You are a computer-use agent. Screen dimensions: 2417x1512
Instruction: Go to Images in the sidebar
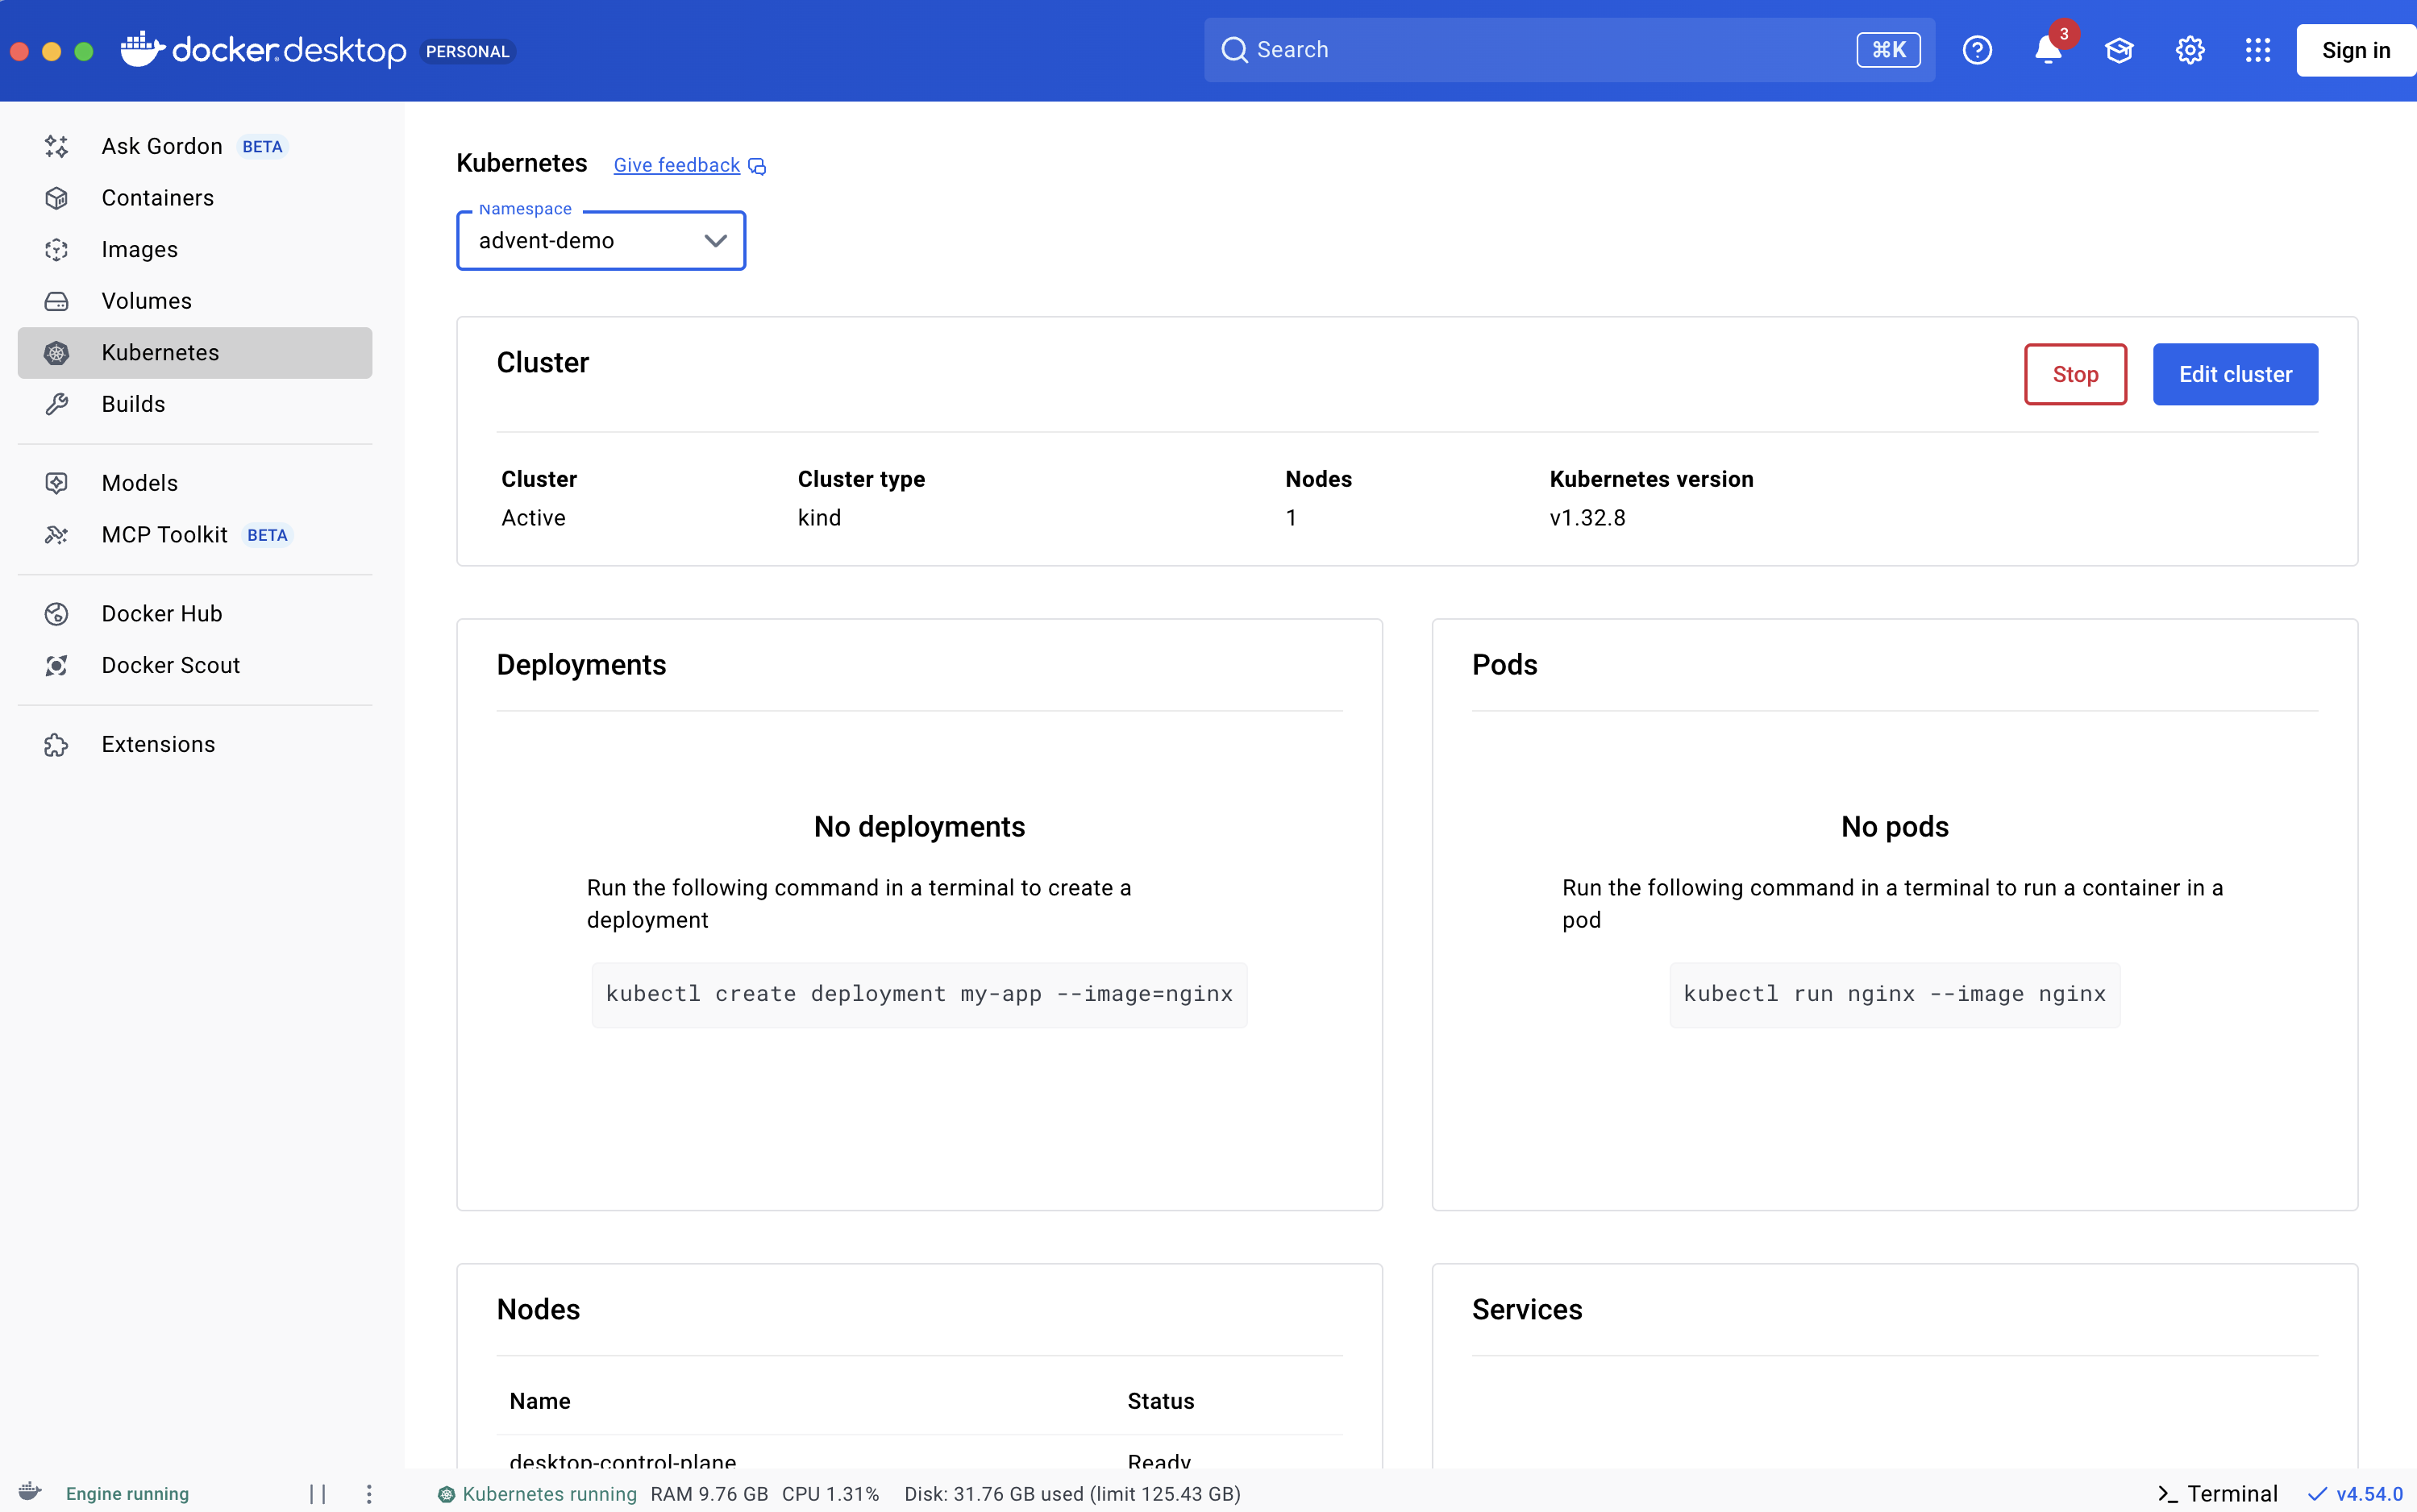click(x=139, y=250)
